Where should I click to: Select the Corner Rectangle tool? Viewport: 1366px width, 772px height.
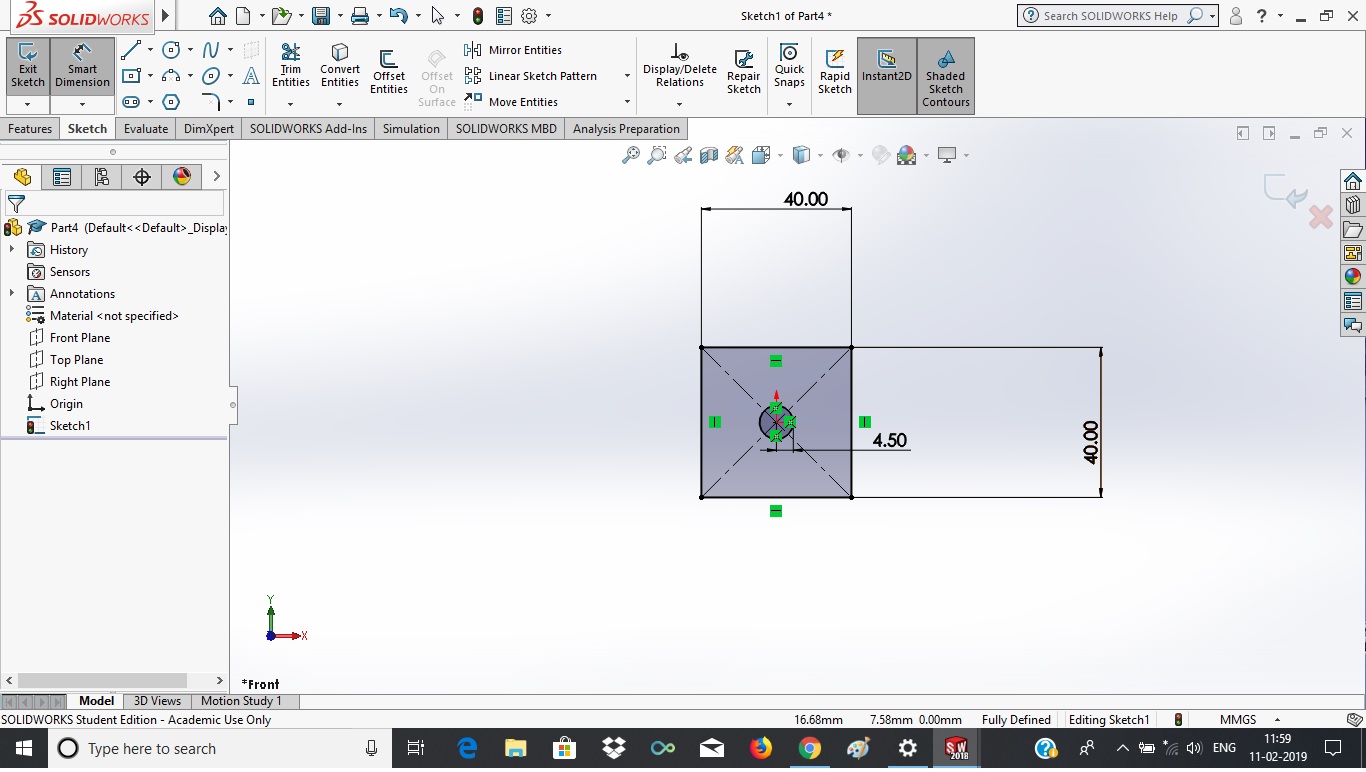[x=131, y=76]
